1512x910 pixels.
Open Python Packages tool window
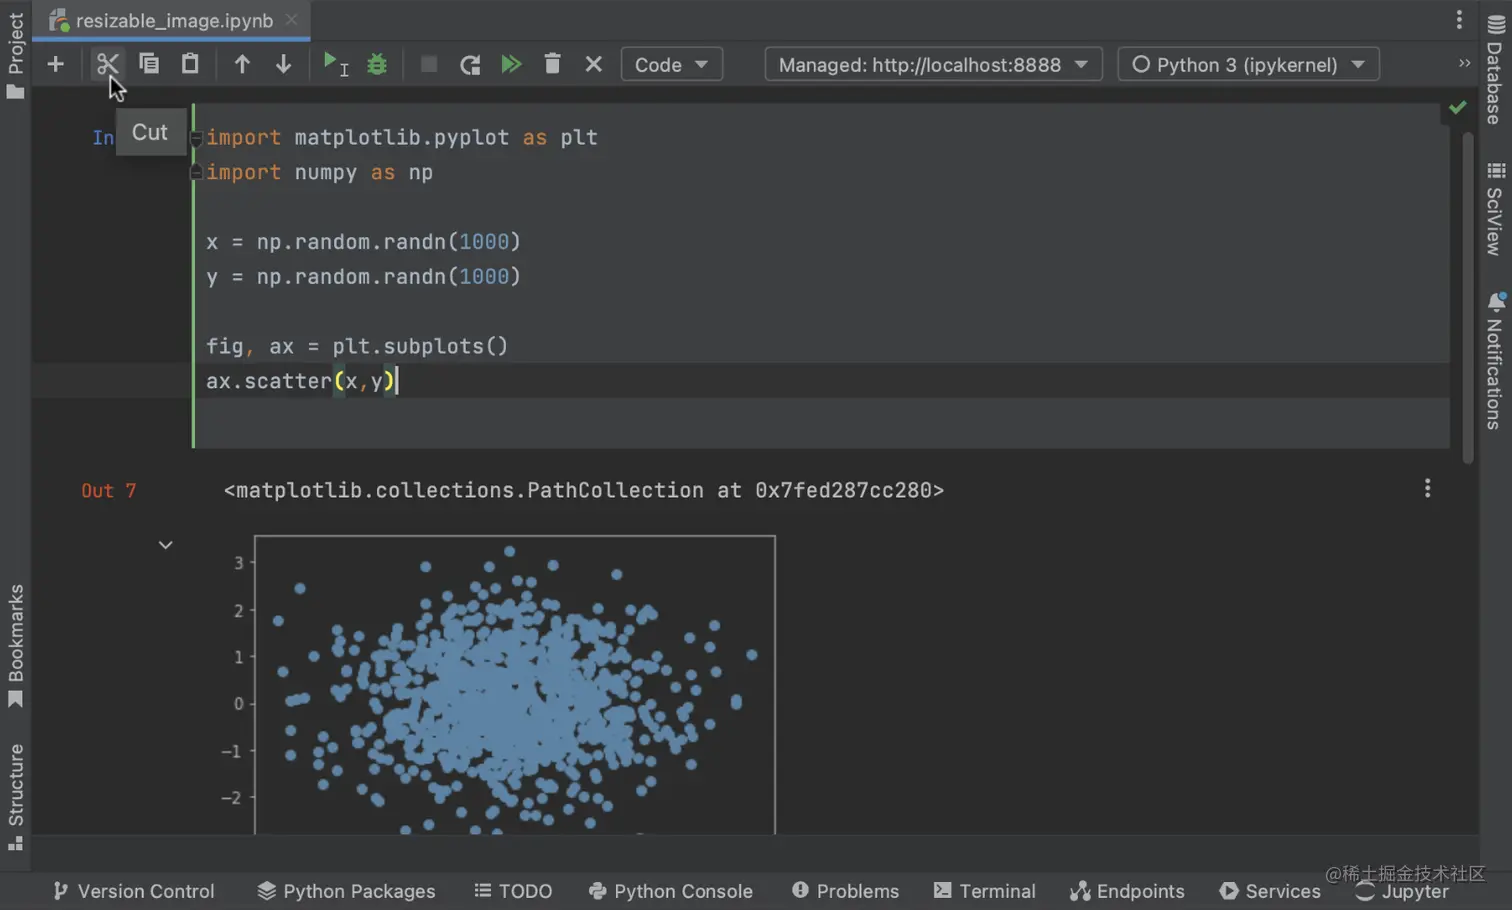346,891
